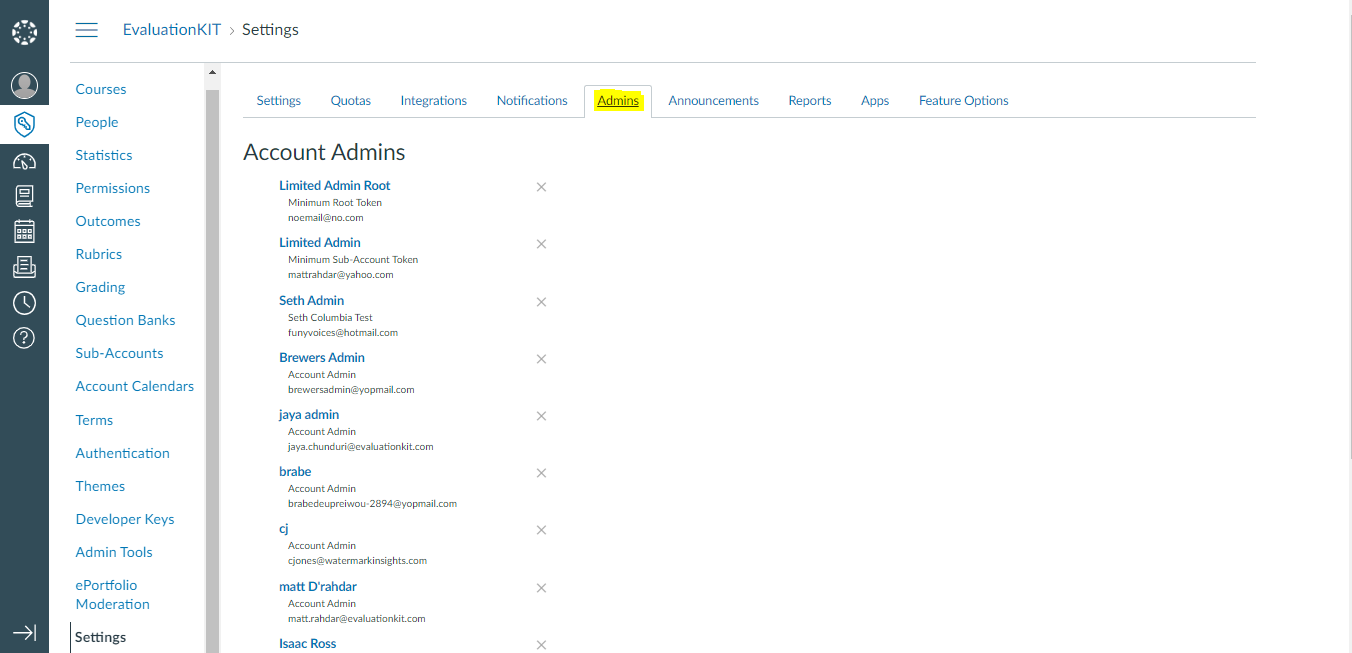Open the cj profile link
Screen dimensions: 1352x653
(x=284, y=529)
